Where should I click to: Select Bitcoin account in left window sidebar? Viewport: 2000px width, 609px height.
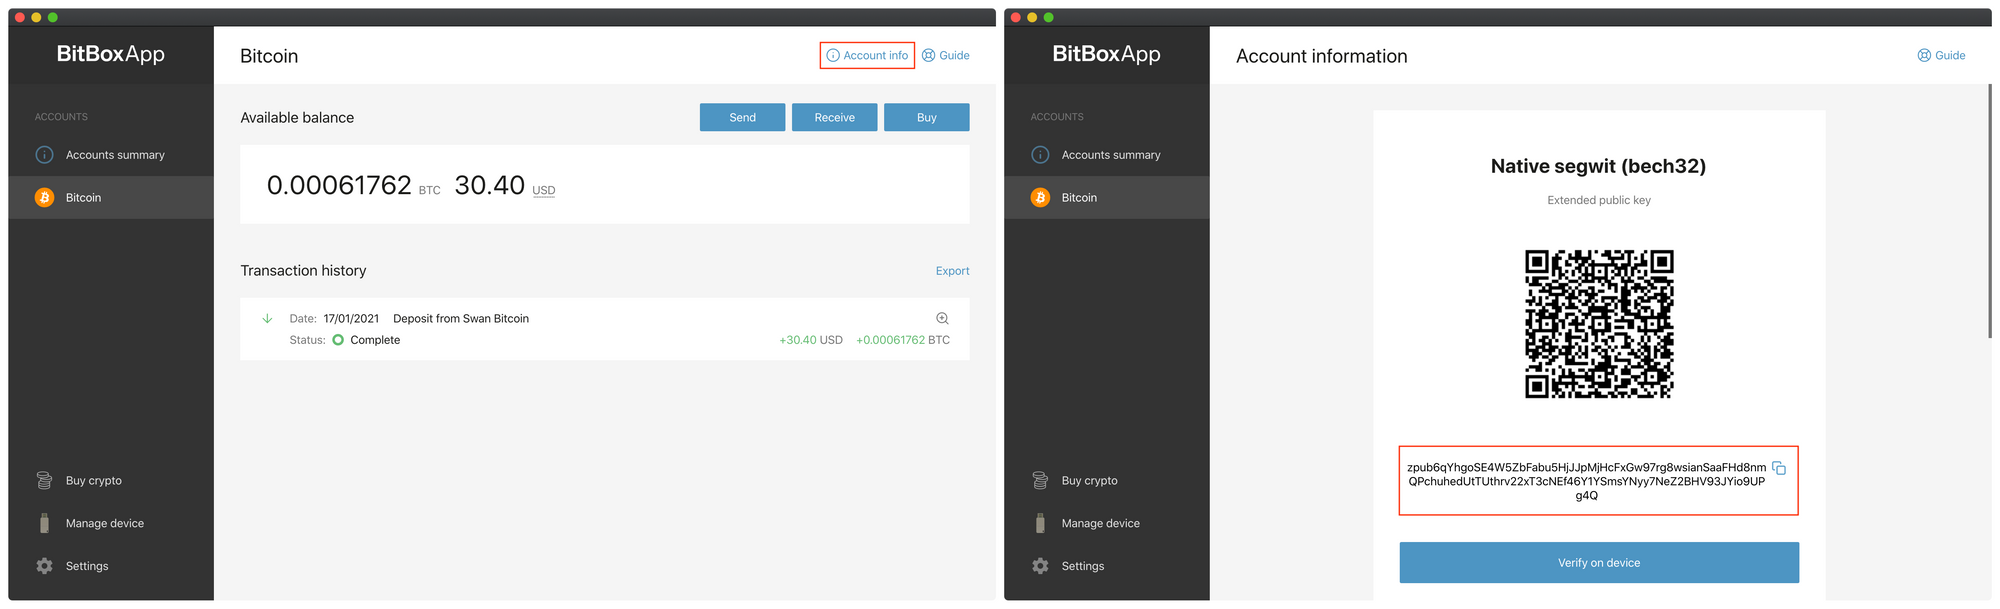pos(111,198)
